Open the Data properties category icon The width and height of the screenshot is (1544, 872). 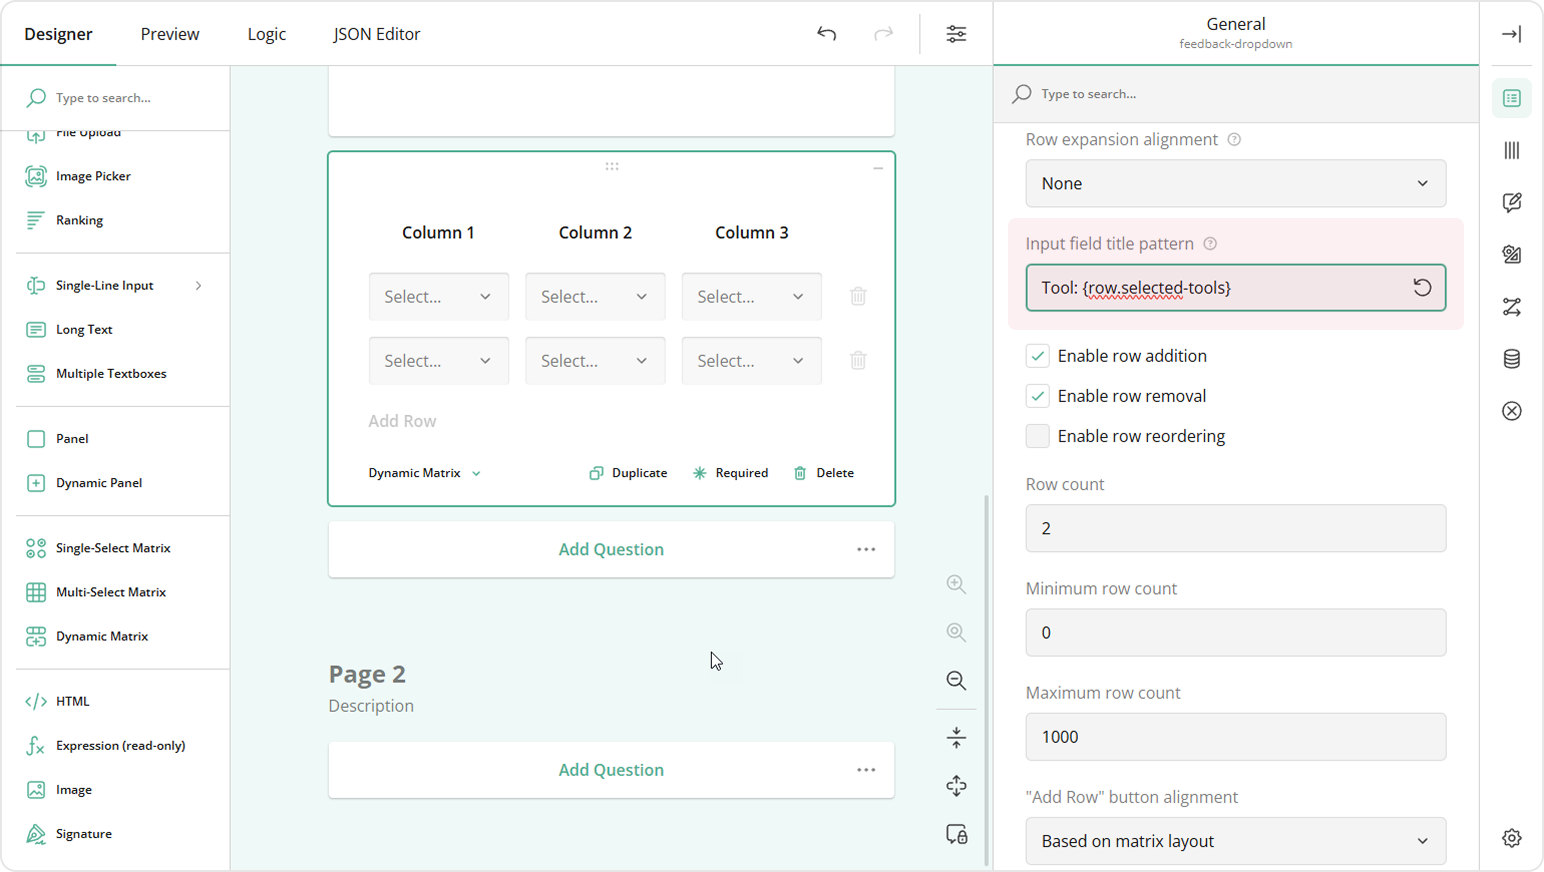tap(1512, 358)
